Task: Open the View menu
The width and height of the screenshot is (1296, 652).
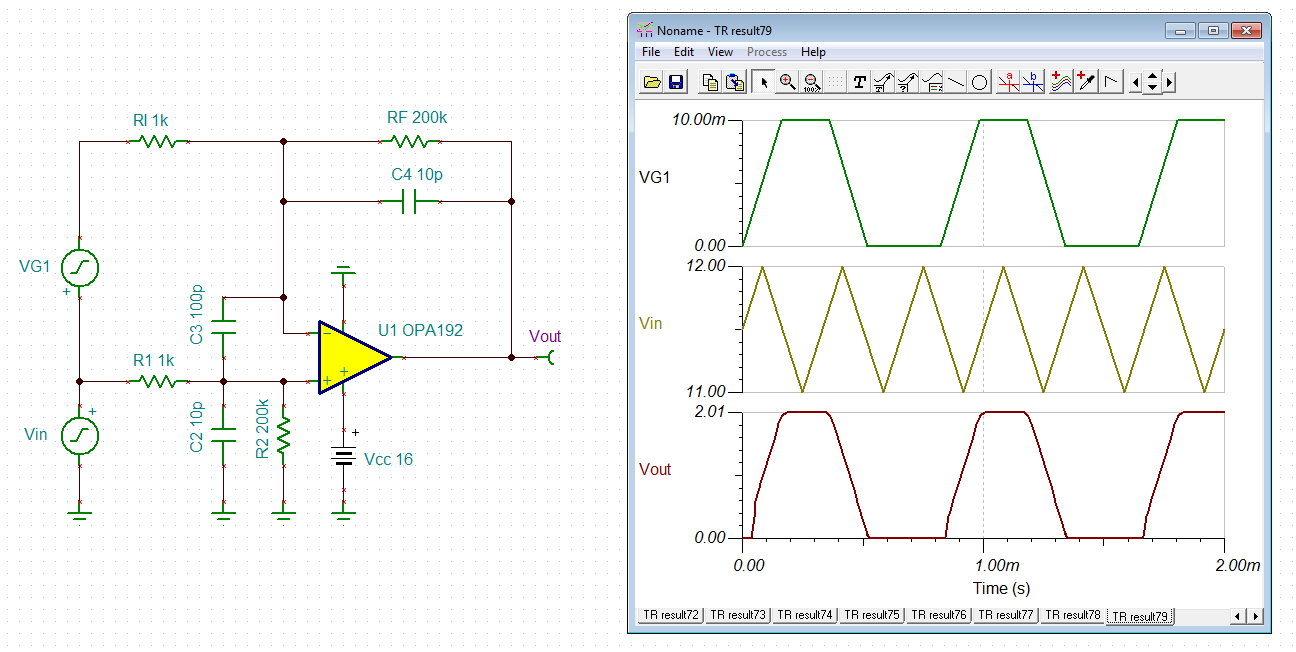Action: coord(720,52)
